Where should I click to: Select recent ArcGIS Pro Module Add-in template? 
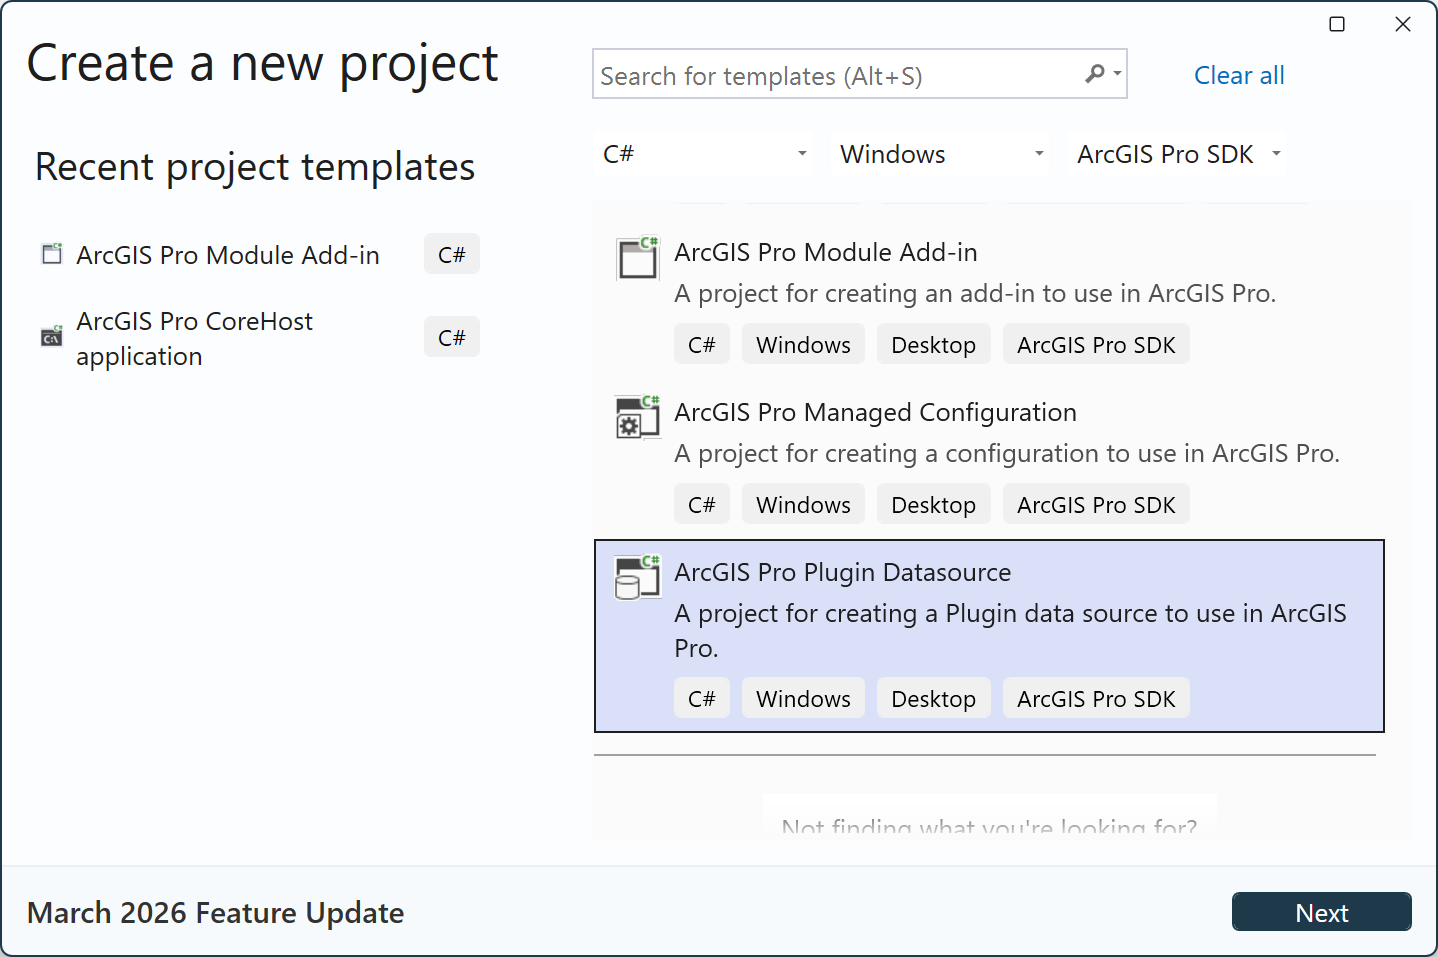click(x=259, y=254)
